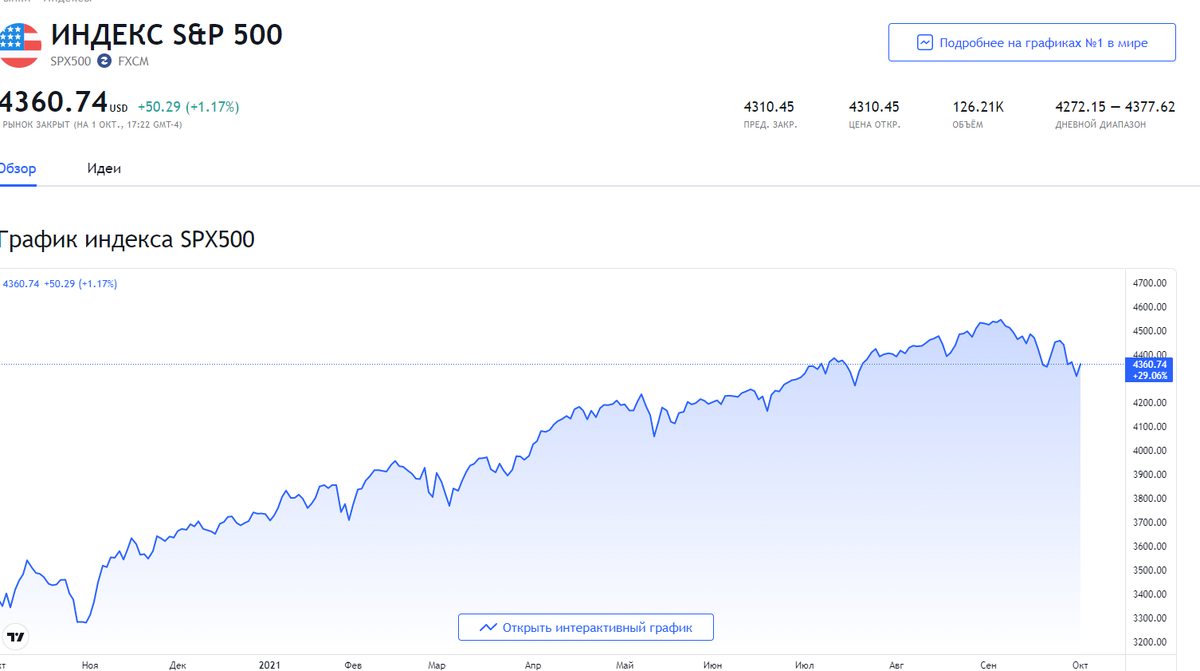The height and width of the screenshot is (671, 1200).
Task: Click the day range '4272.15 — 4377.62'
Action: [x=1115, y=106]
